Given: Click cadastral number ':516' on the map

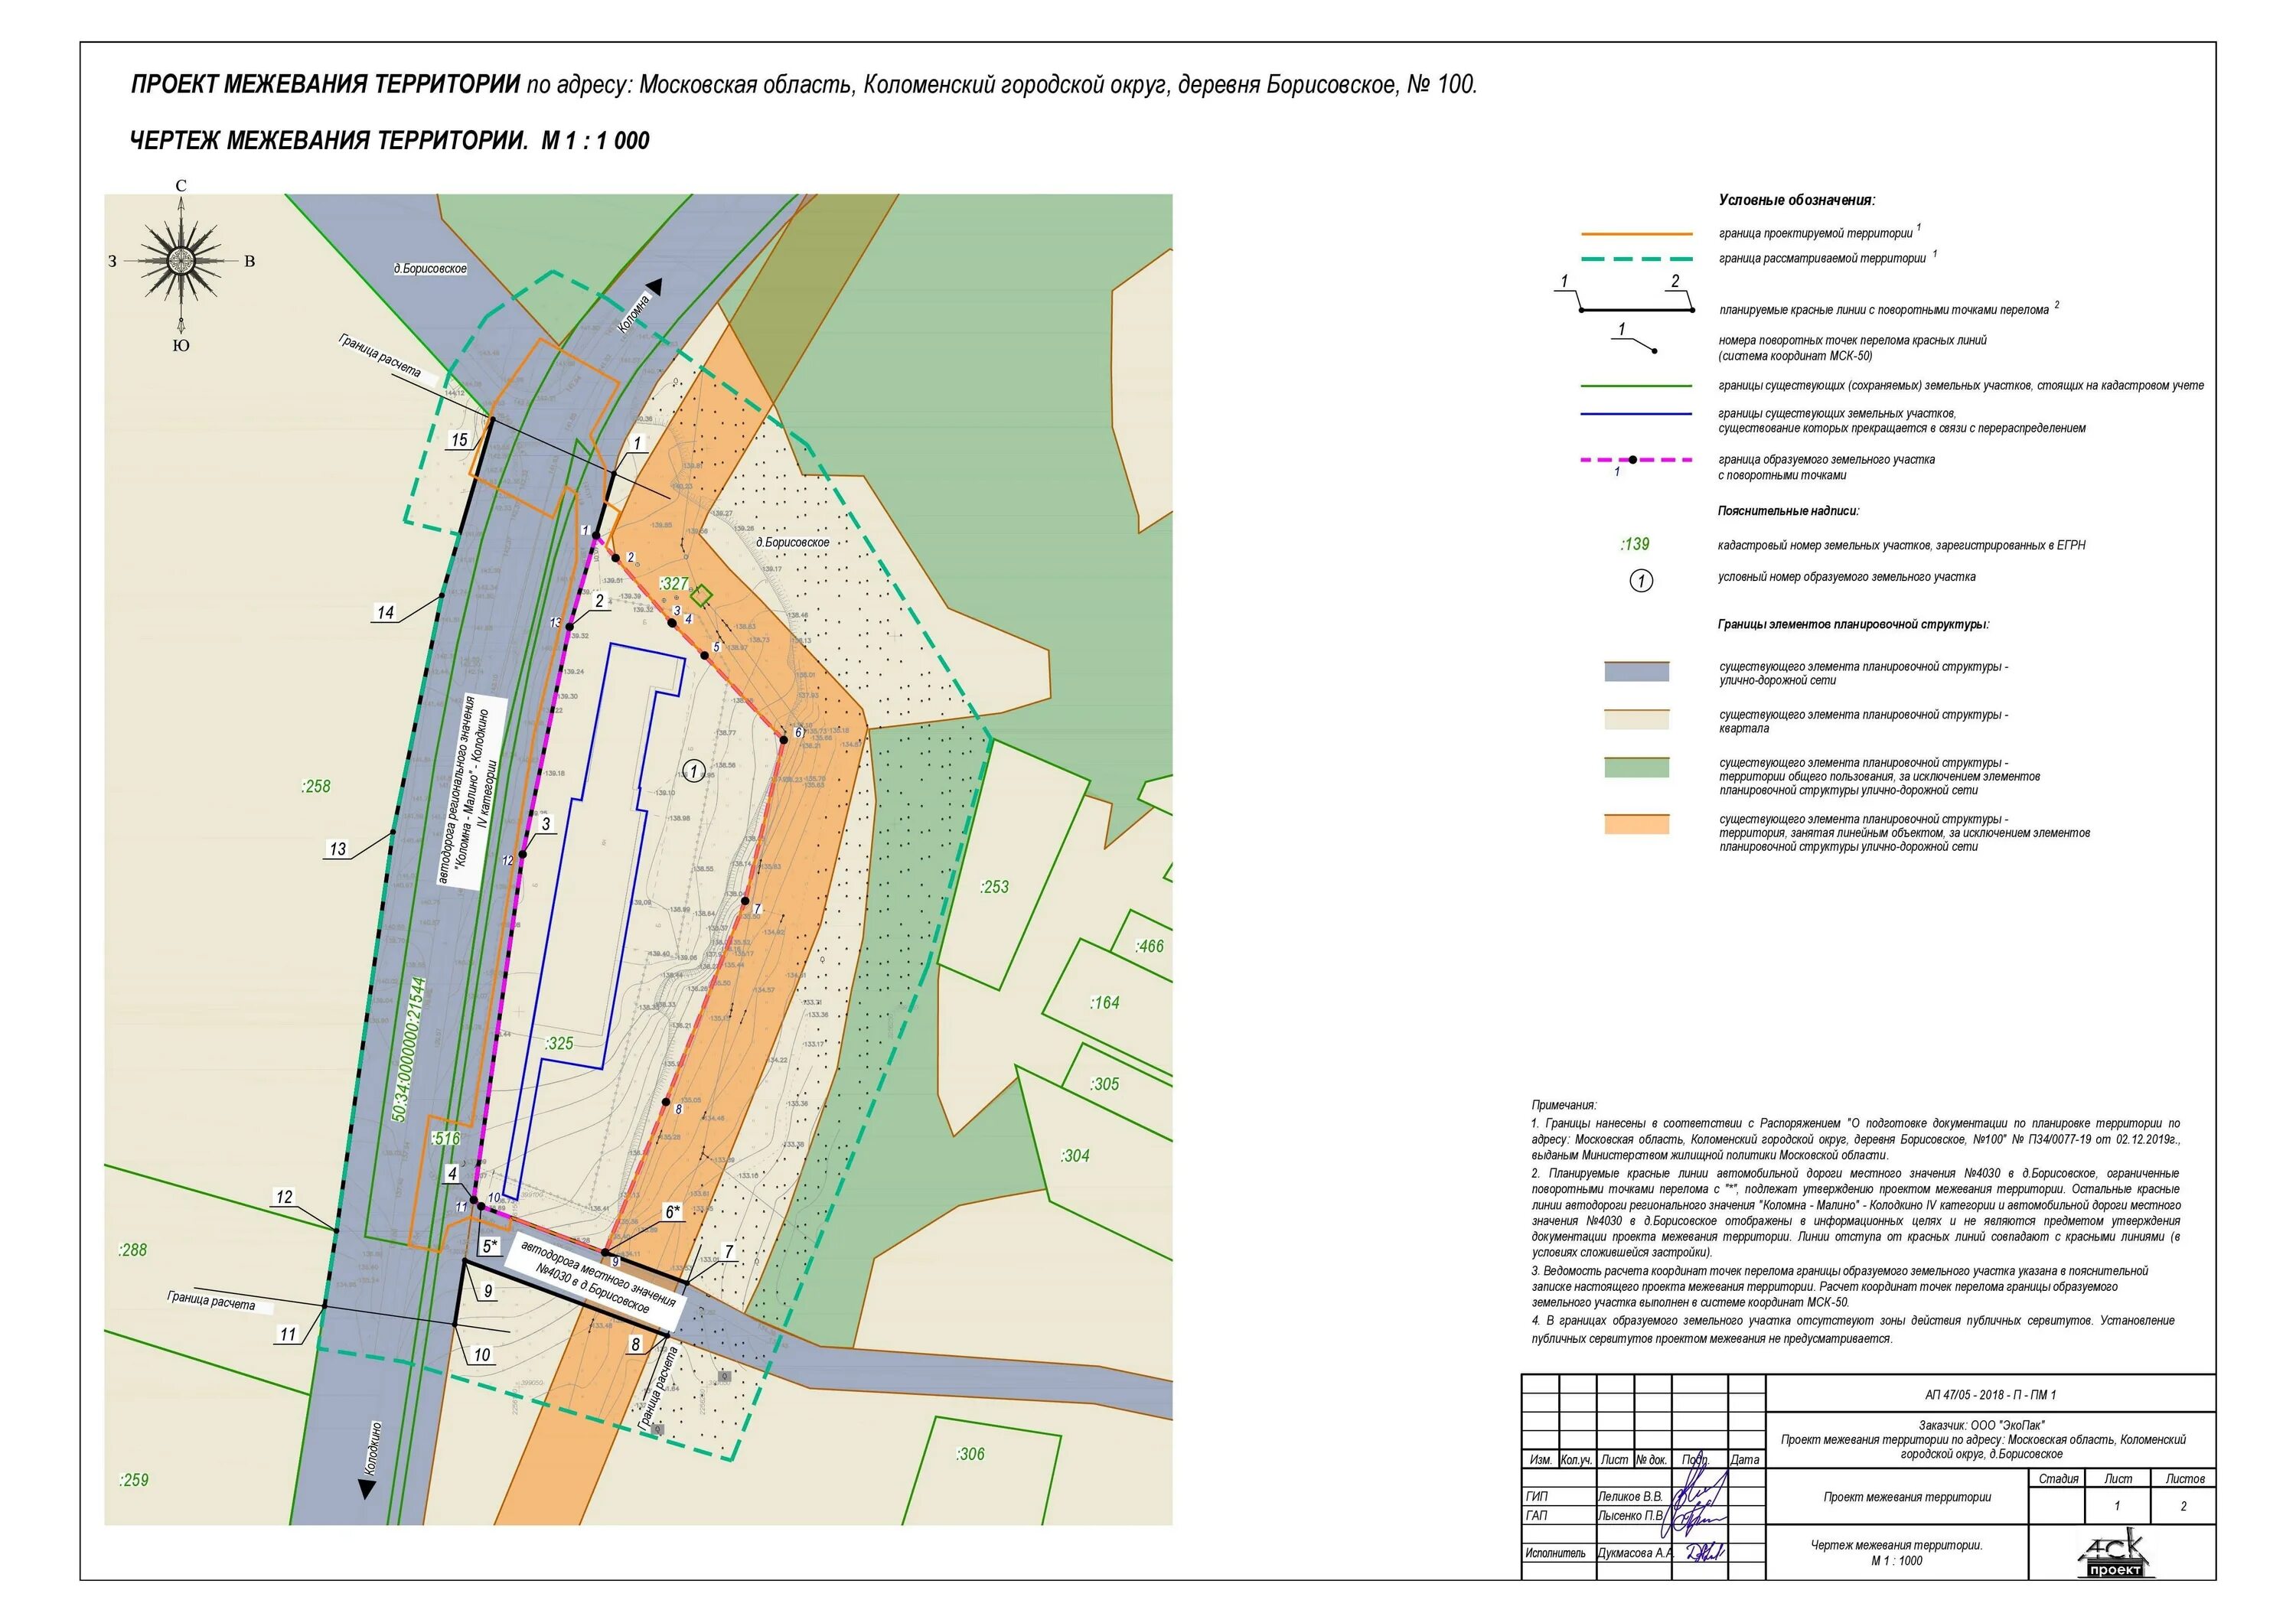Looking at the screenshot, I should 446,1139.
